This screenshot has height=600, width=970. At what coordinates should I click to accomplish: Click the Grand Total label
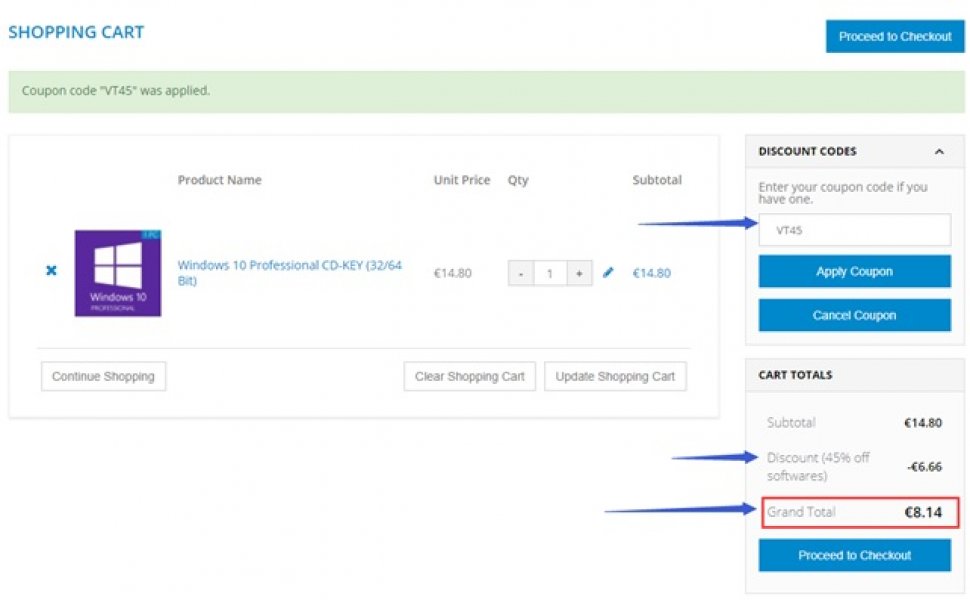801,512
